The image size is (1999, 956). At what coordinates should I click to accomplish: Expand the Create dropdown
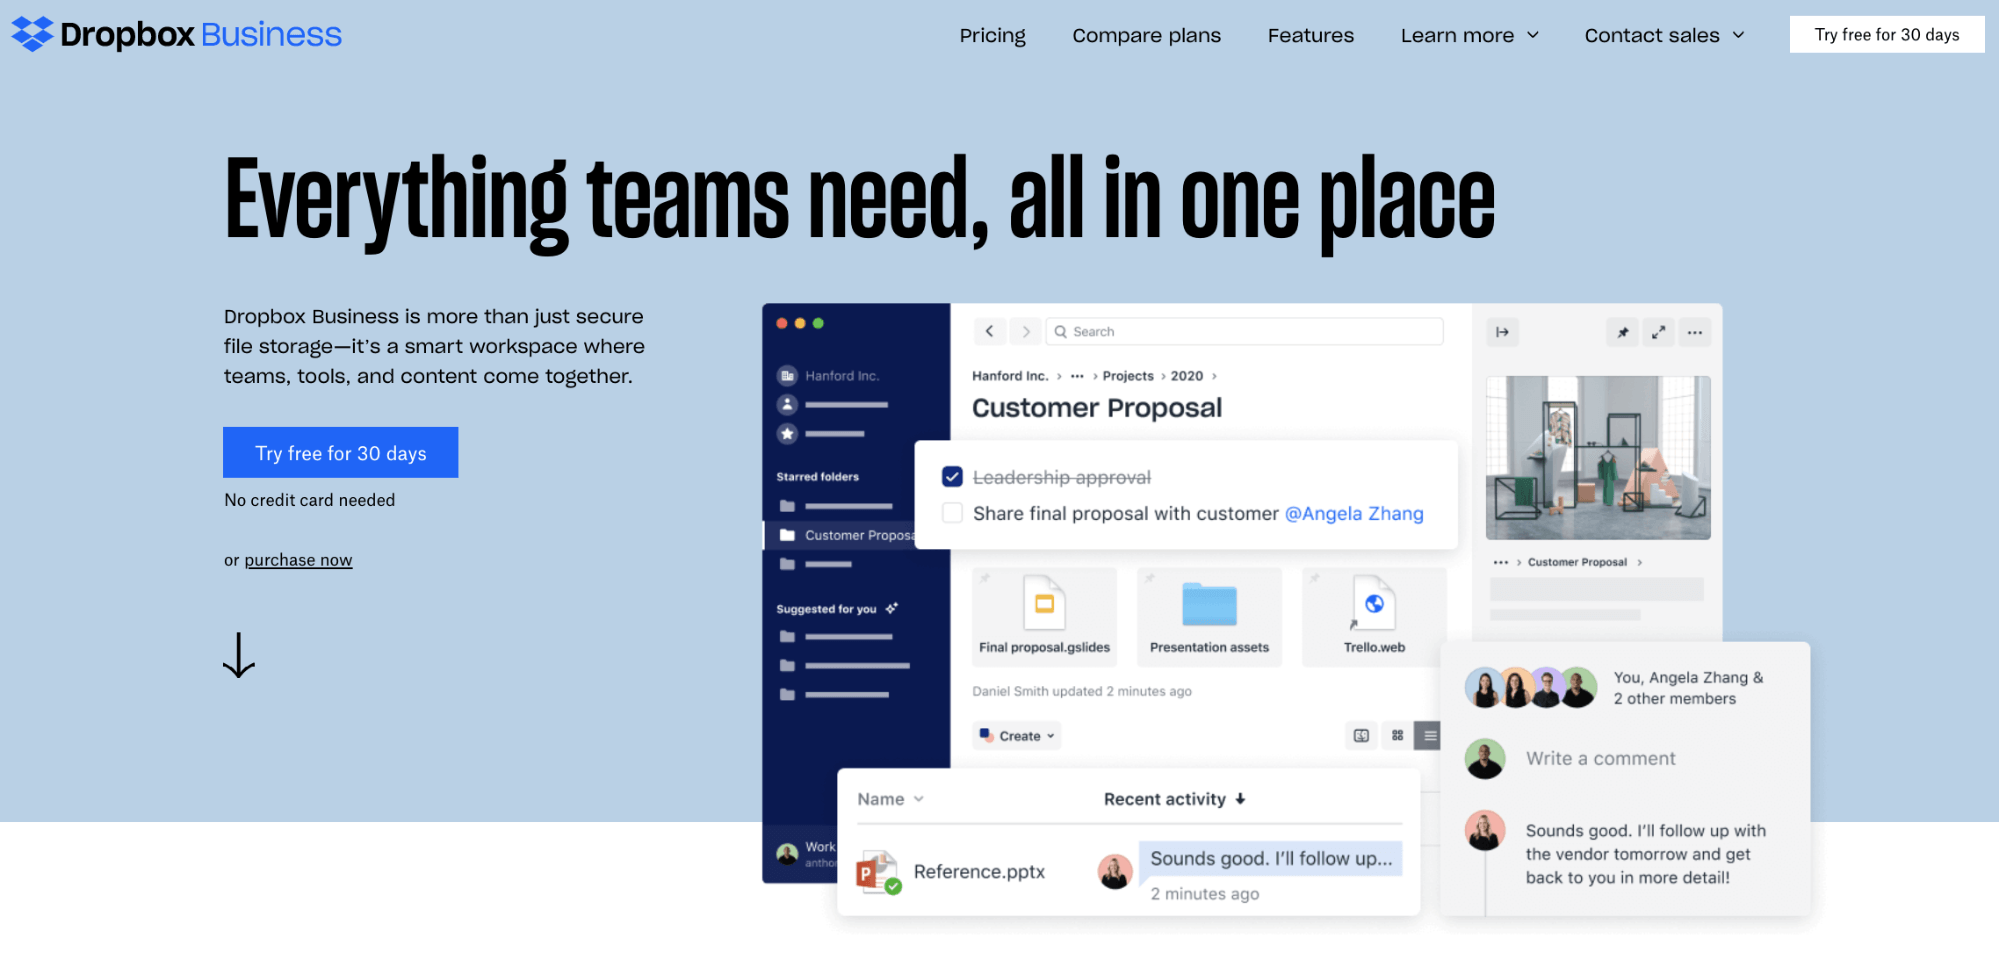click(x=1017, y=735)
